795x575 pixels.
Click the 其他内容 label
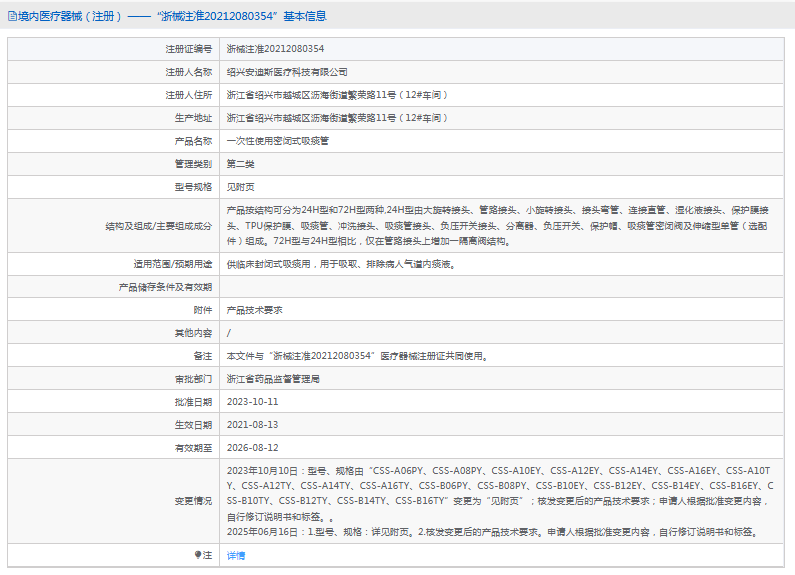click(x=193, y=333)
